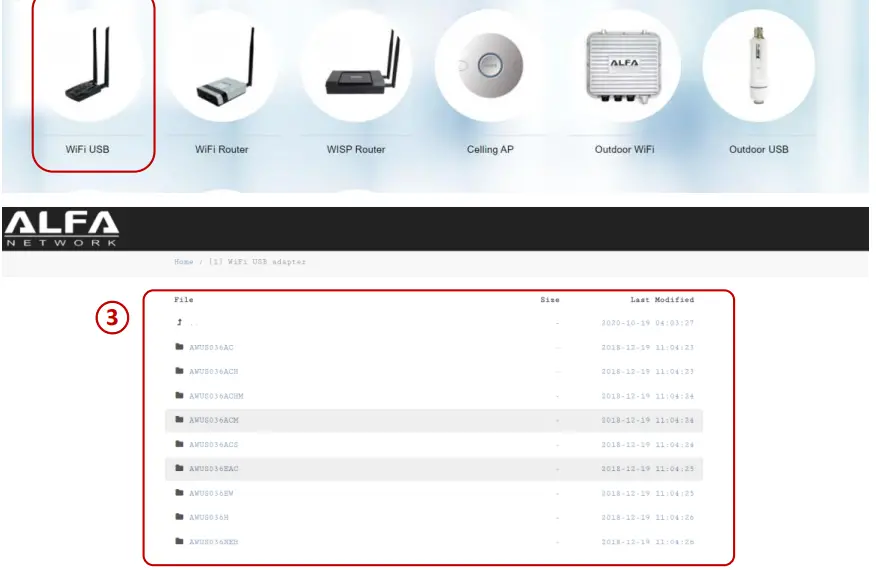Click the AWUS036ACH row modified date
The height and width of the screenshot is (570, 876).
[648, 372]
